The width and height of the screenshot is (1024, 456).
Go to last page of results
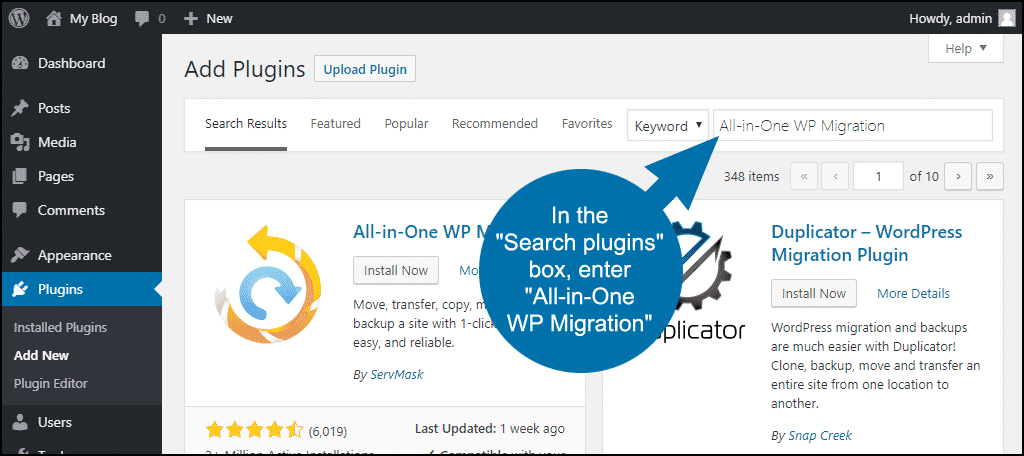pos(989,176)
